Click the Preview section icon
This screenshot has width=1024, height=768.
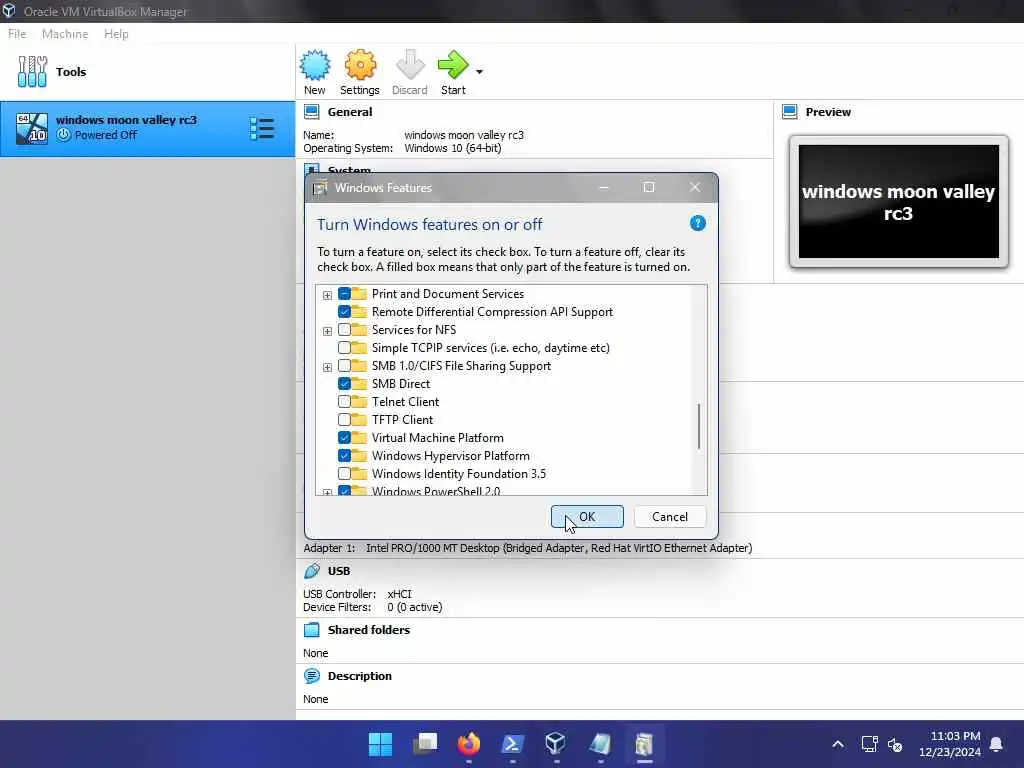790,112
